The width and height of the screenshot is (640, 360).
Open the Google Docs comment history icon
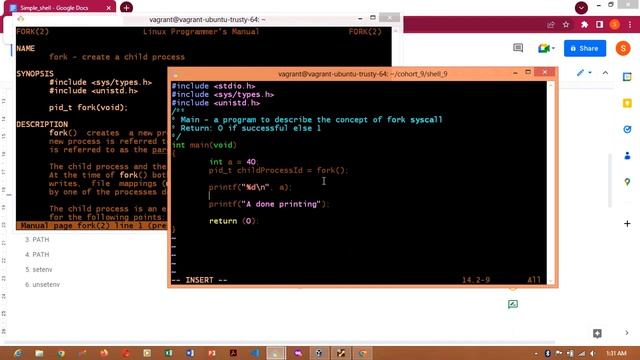[518, 48]
